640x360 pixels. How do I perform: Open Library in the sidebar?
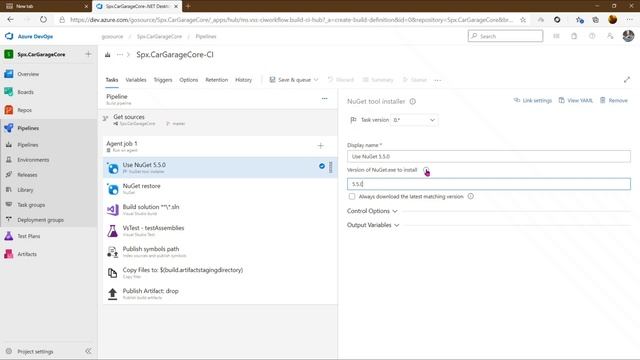pos(25,190)
